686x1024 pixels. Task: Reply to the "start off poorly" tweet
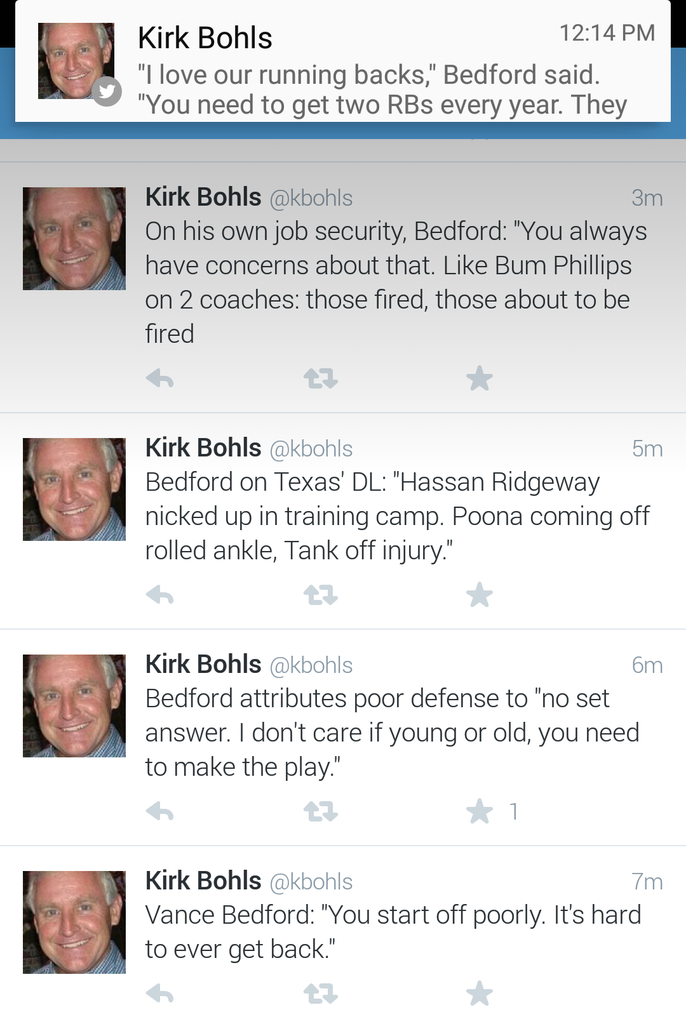tap(160, 993)
